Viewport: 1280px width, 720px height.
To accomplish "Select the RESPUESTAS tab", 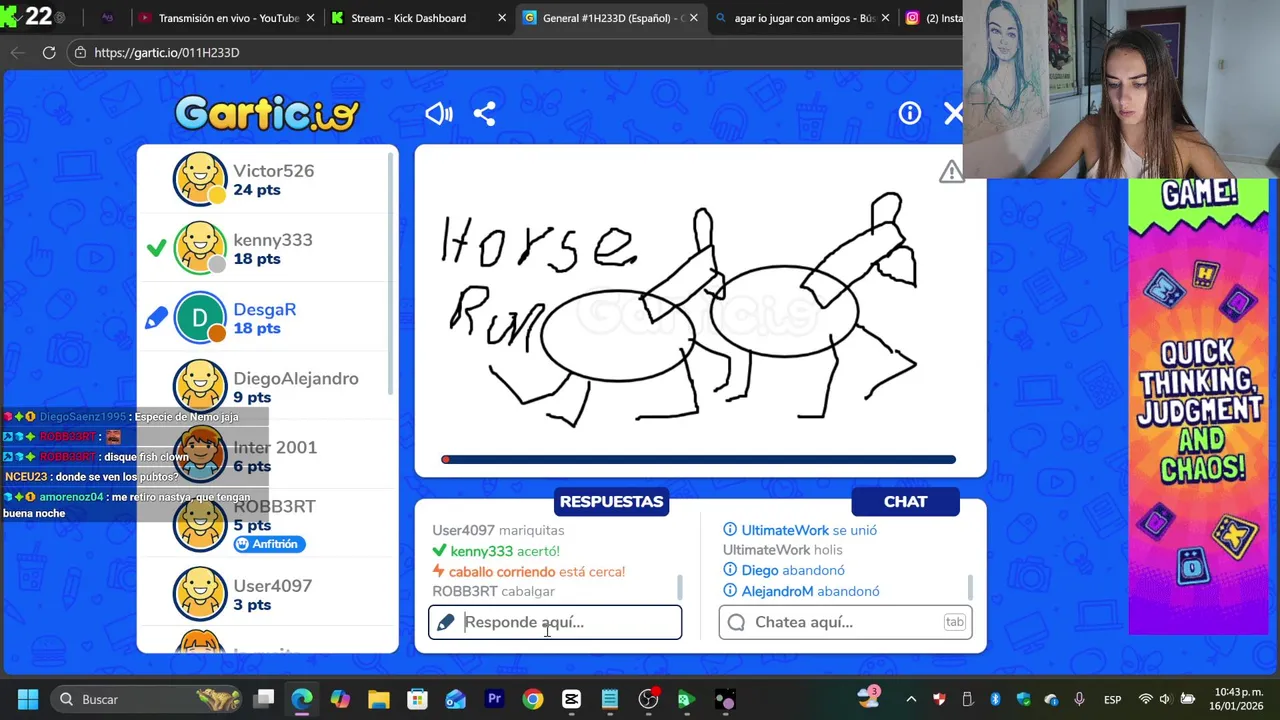I will coord(611,502).
